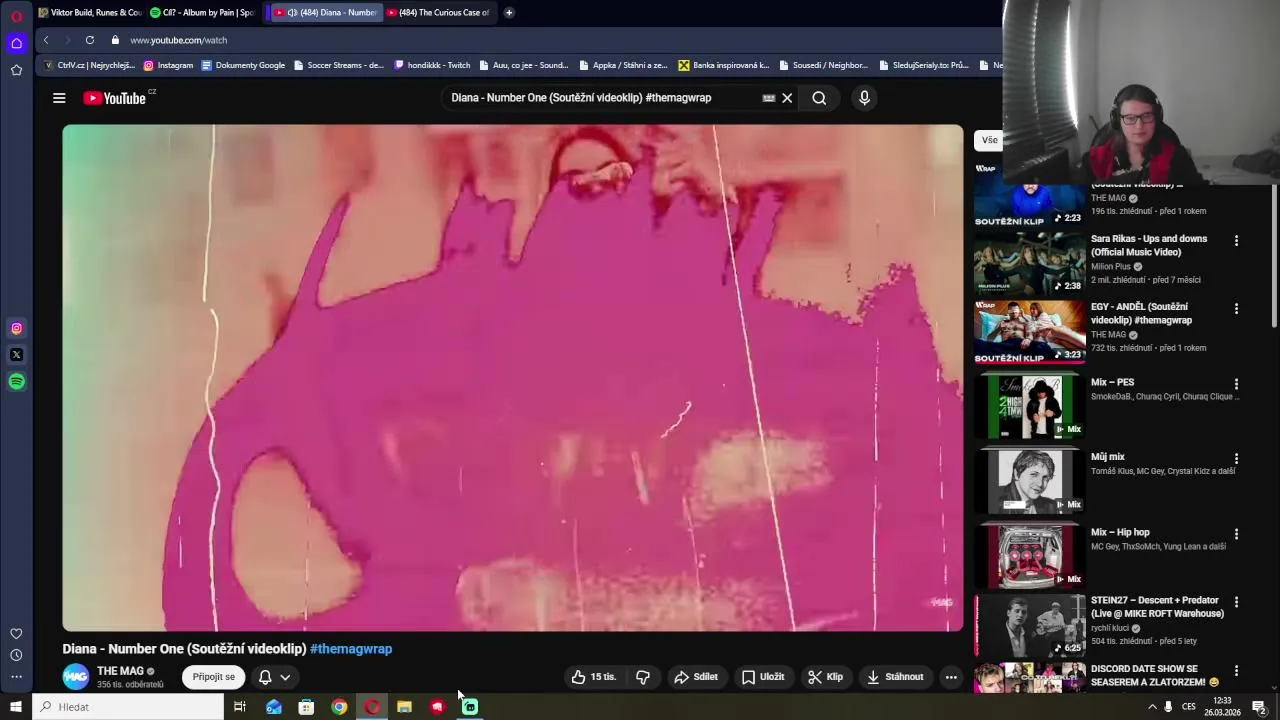Viewport: 1280px width, 720px height.
Task: Open Spotify in Opera sidebar
Action: pyautogui.click(x=16, y=382)
